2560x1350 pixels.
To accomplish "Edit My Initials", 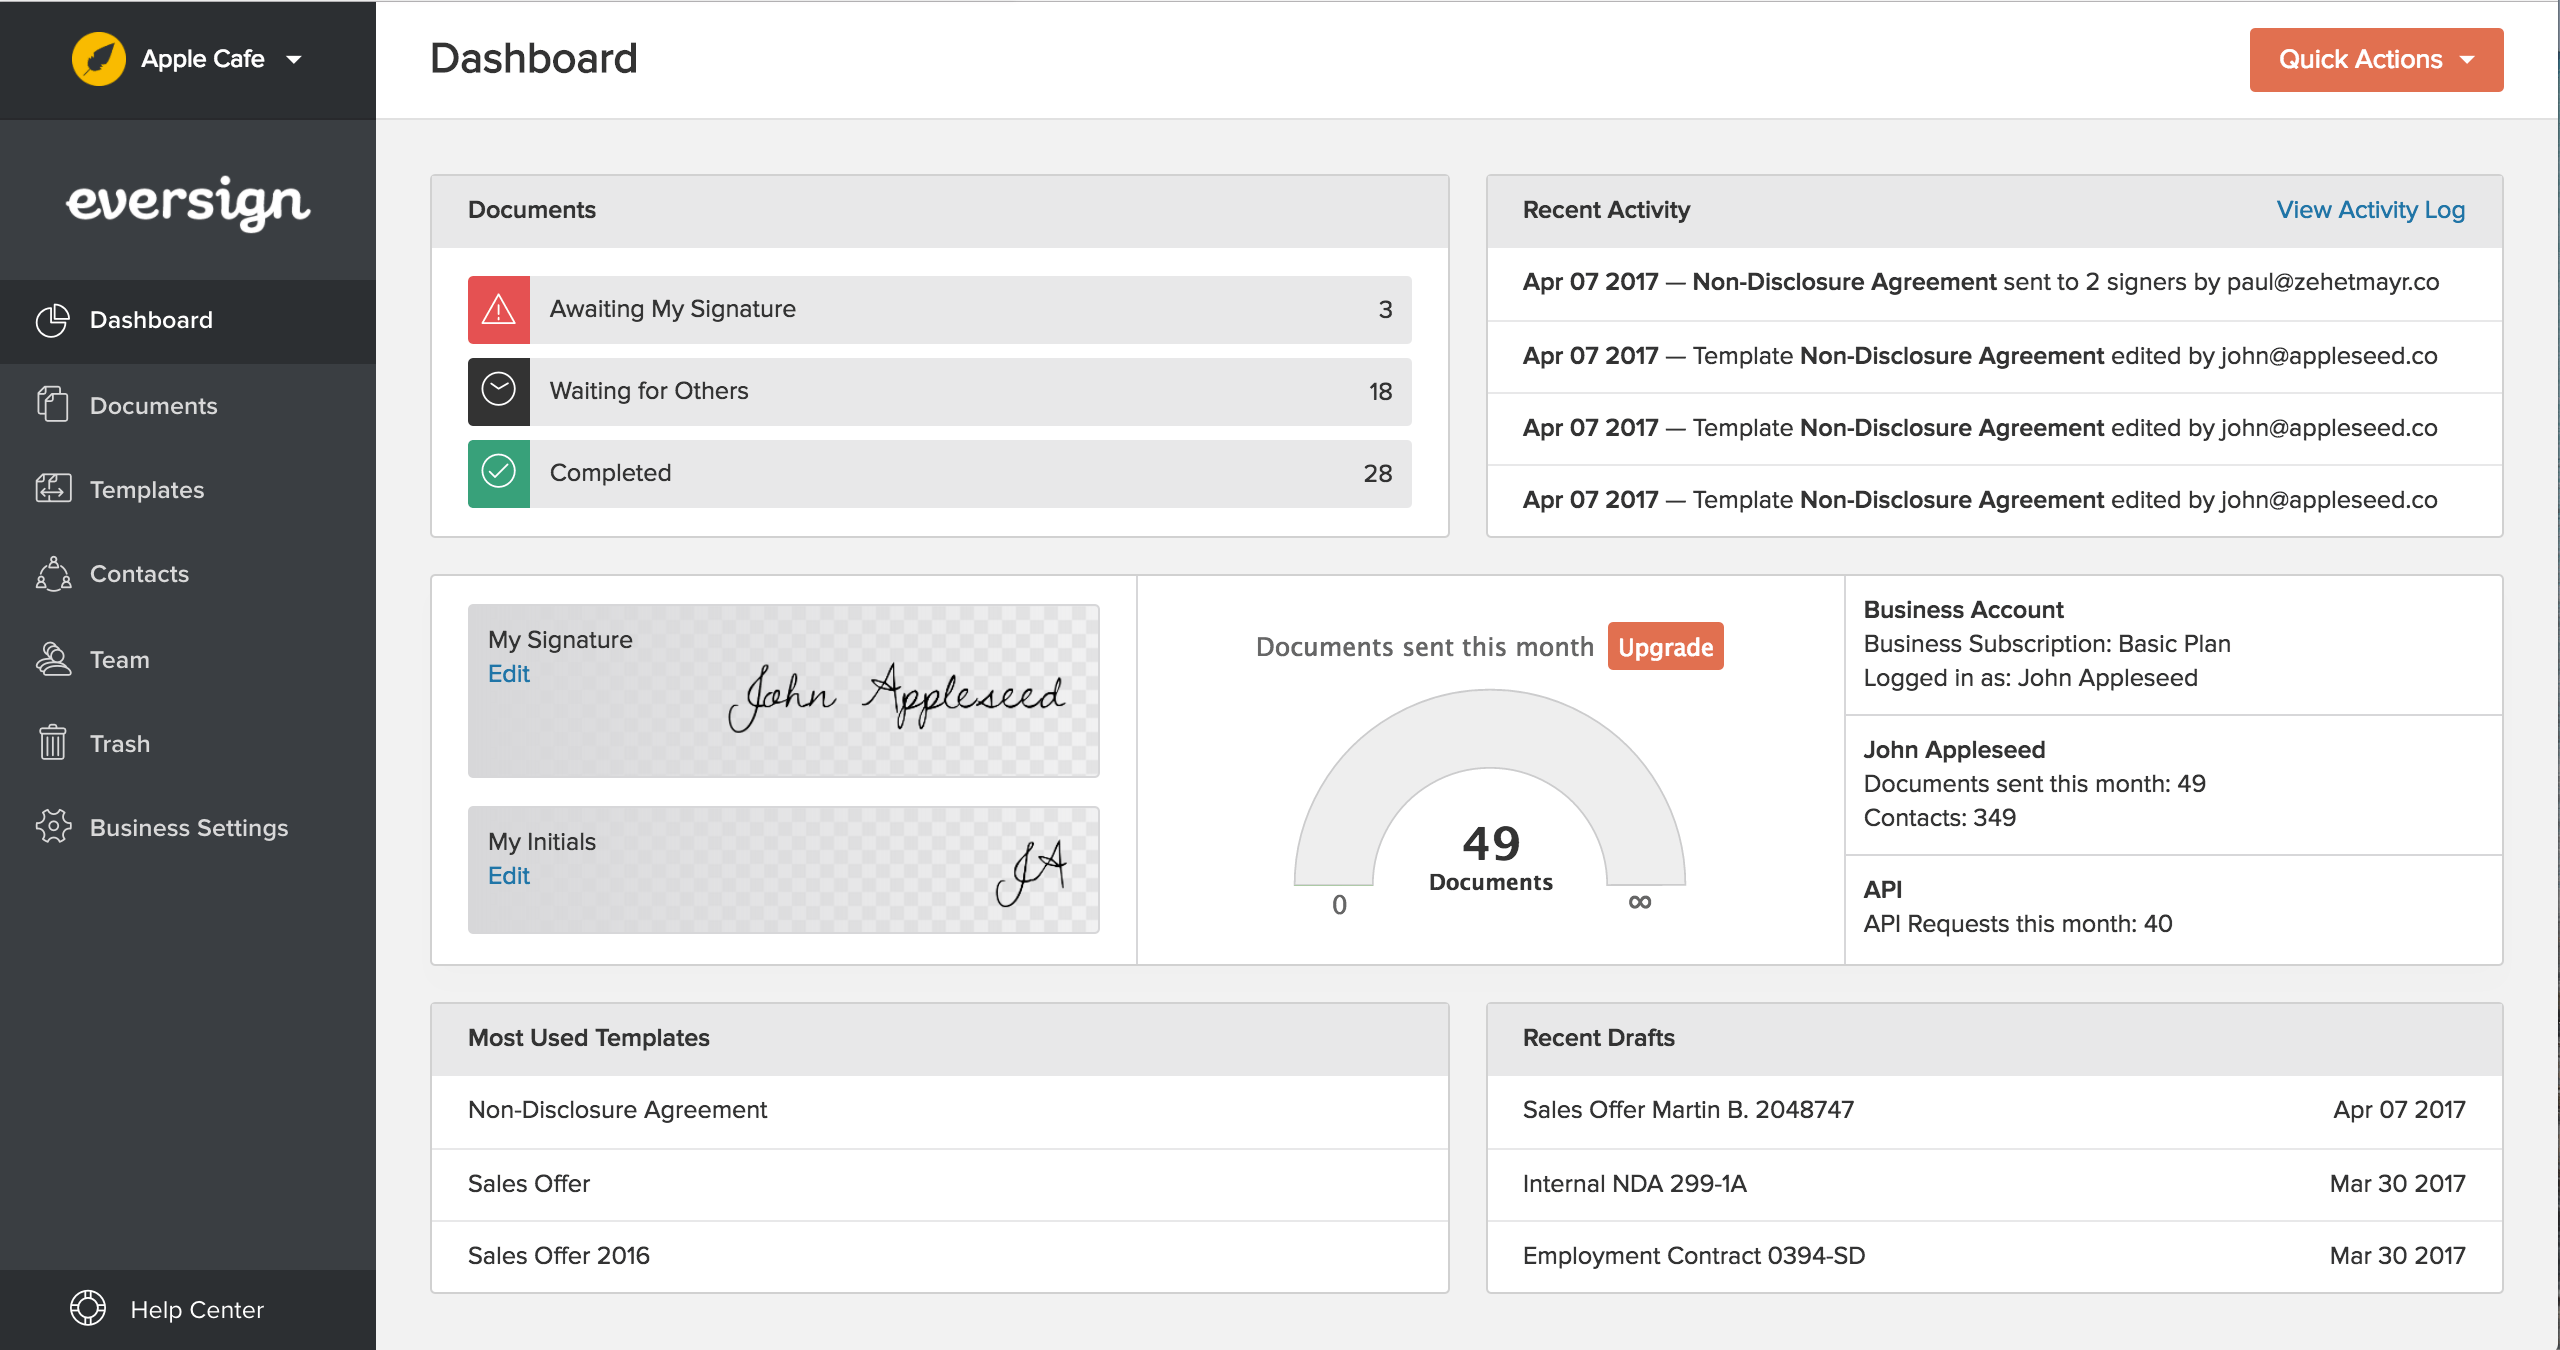I will [x=510, y=875].
